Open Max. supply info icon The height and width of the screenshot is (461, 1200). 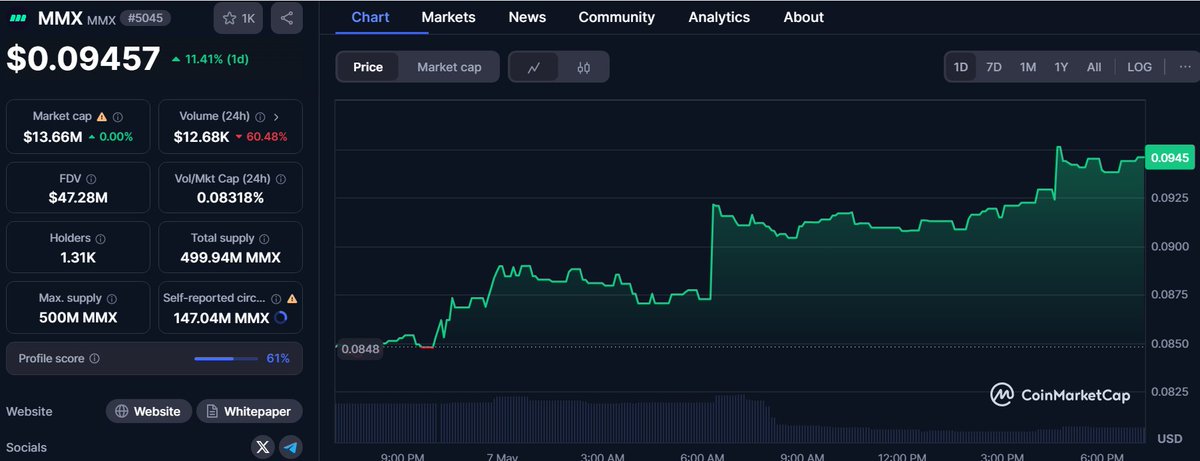click(111, 299)
